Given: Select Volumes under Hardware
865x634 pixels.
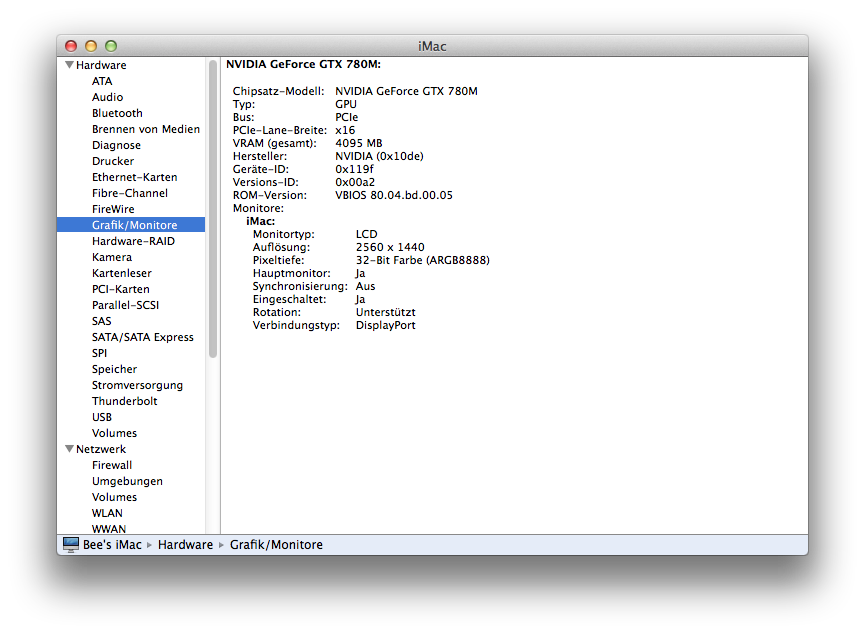Looking at the screenshot, I should (x=115, y=433).
